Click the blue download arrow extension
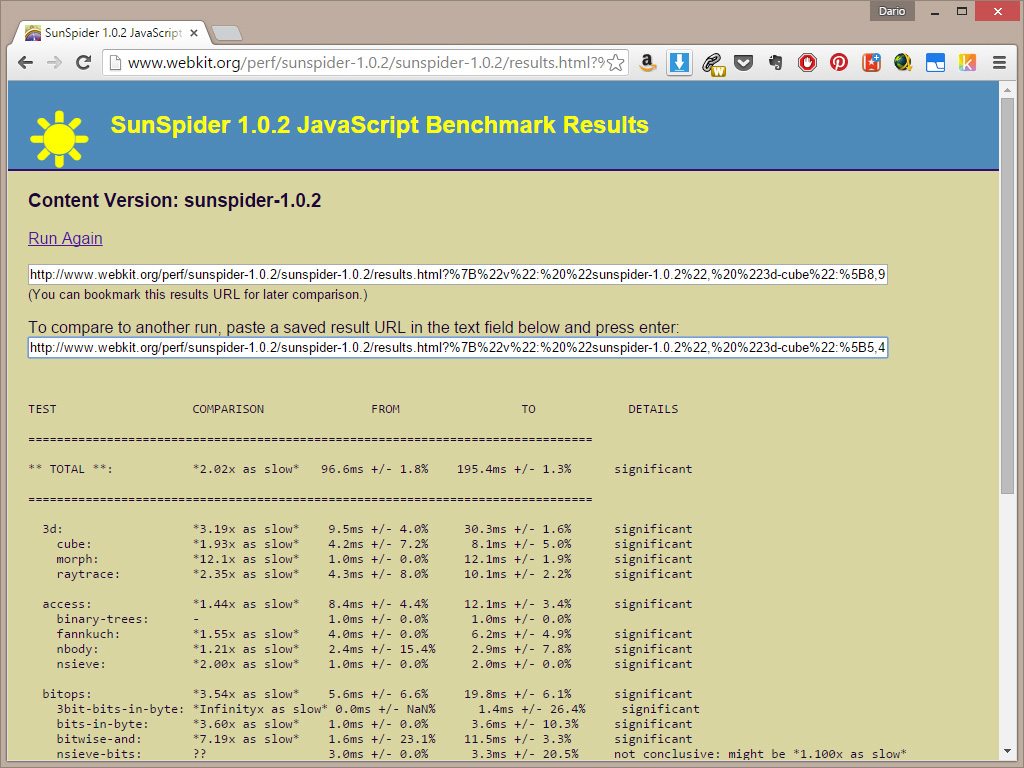 [x=679, y=62]
